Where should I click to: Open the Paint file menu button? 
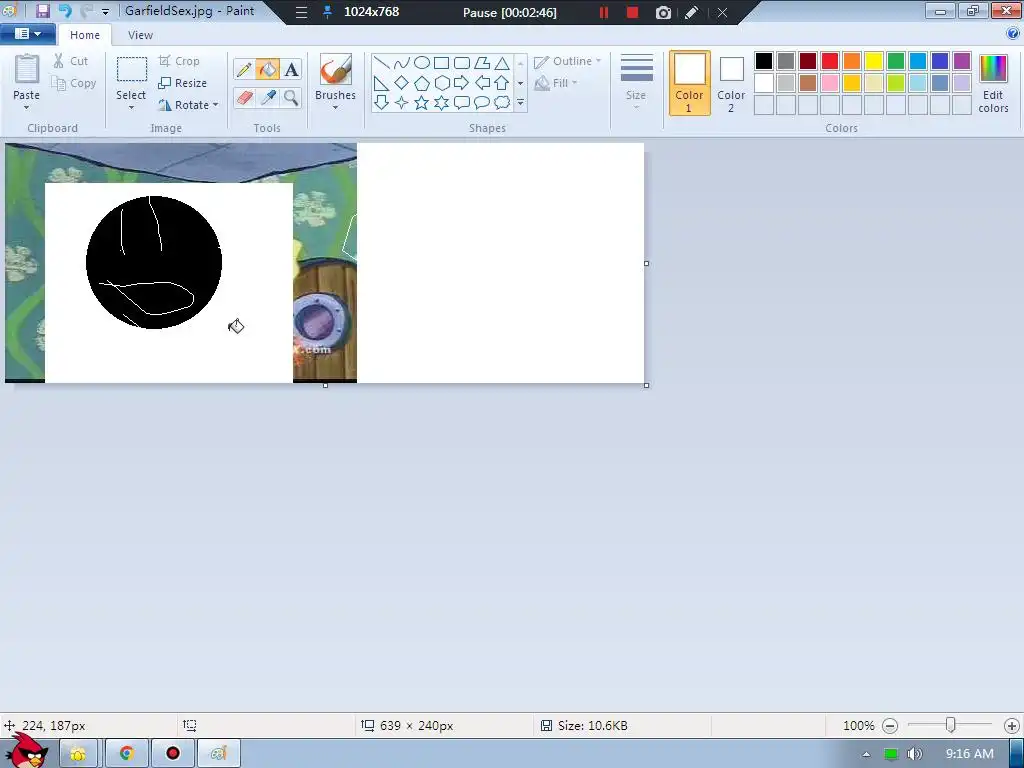[x=27, y=34]
